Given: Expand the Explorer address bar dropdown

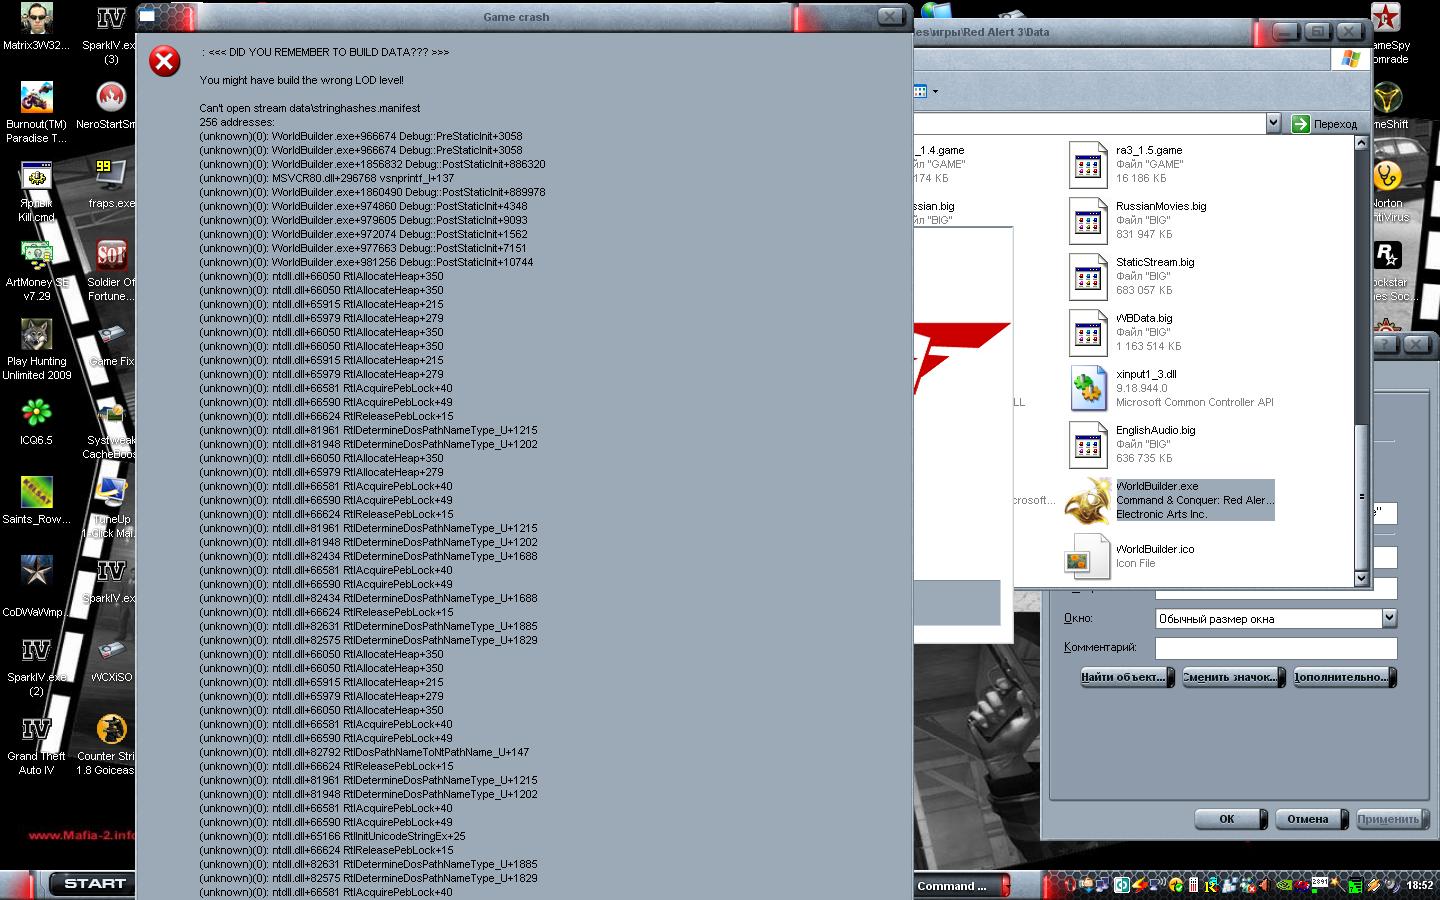Looking at the screenshot, I should point(1273,123).
